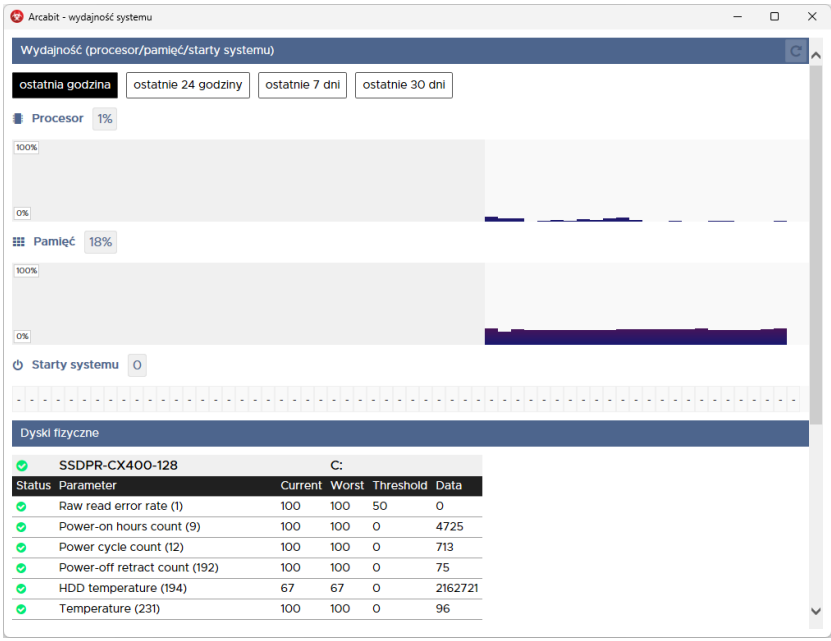This screenshot has width=831, height=641.
Task: Click status icon for Power cycle count
Action: click(x=21, y=547)
